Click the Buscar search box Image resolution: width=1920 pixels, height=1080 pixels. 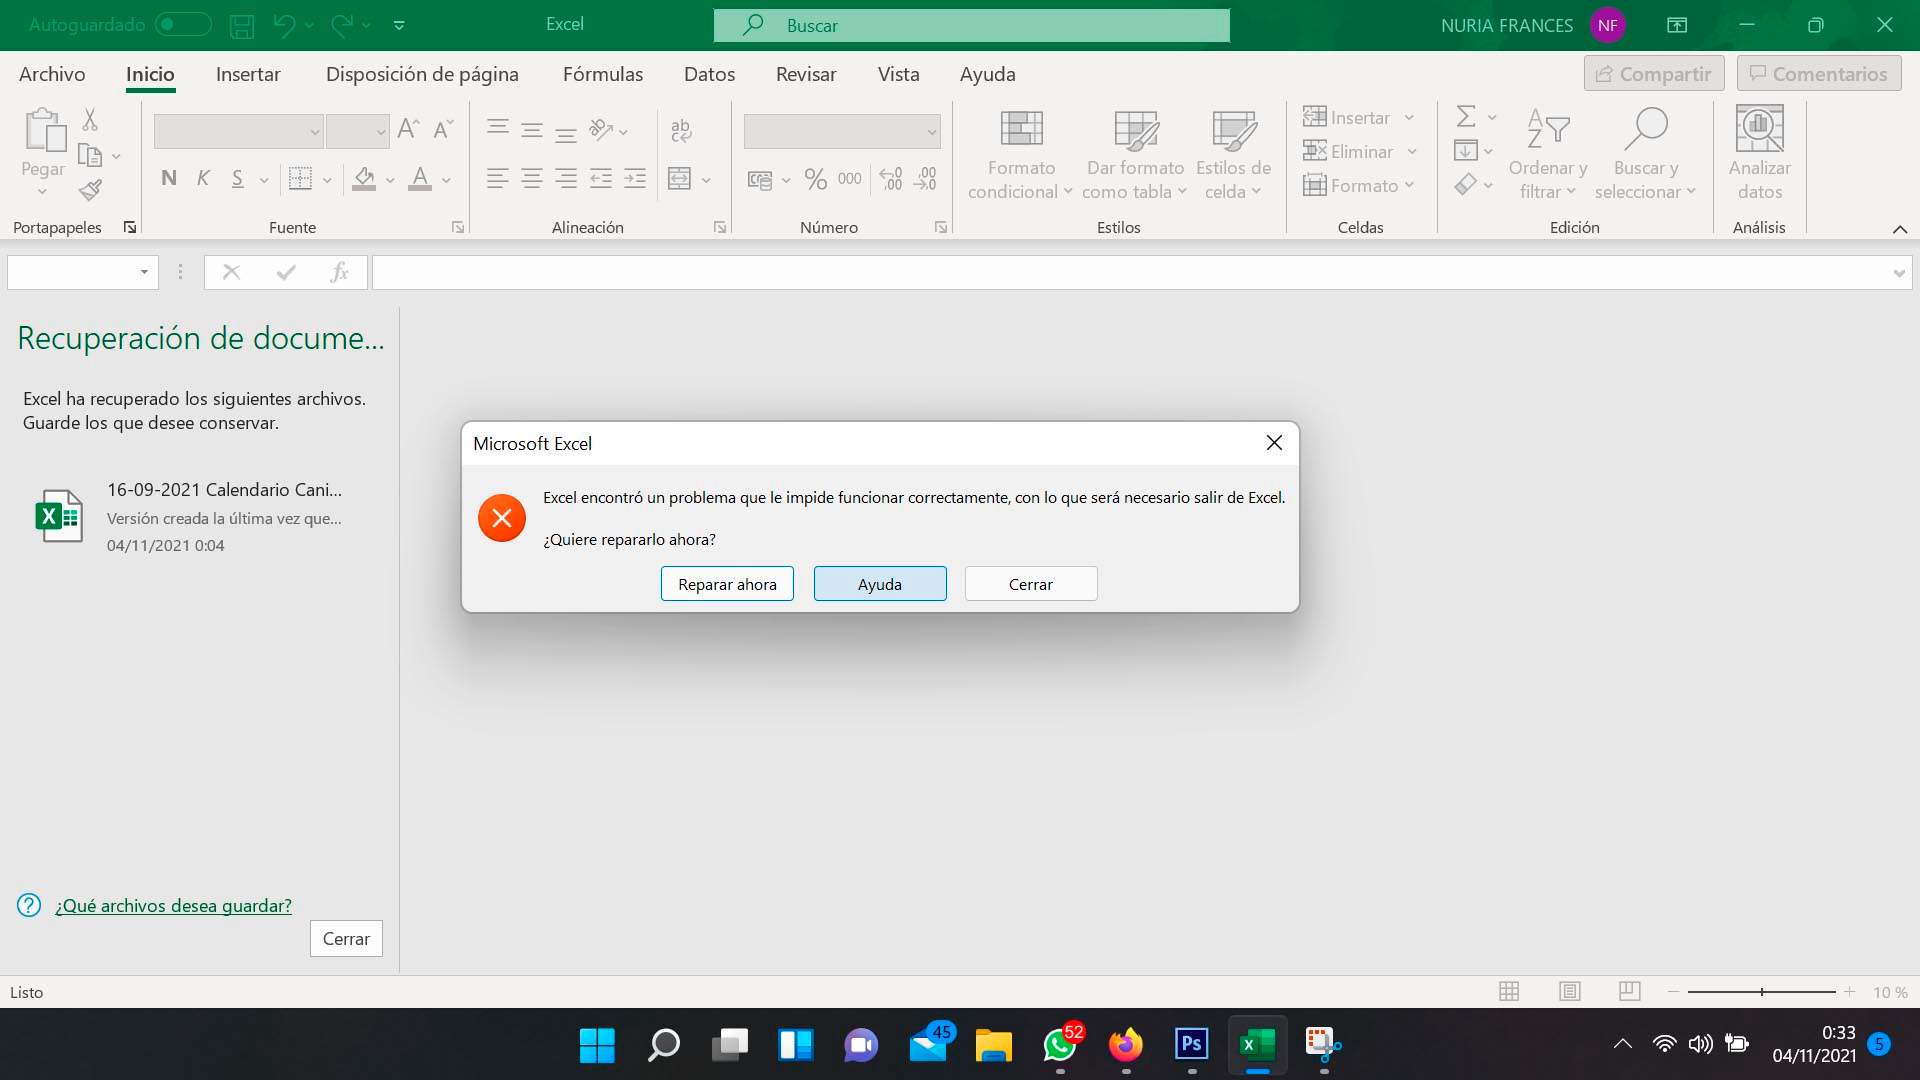click(972, 25)
